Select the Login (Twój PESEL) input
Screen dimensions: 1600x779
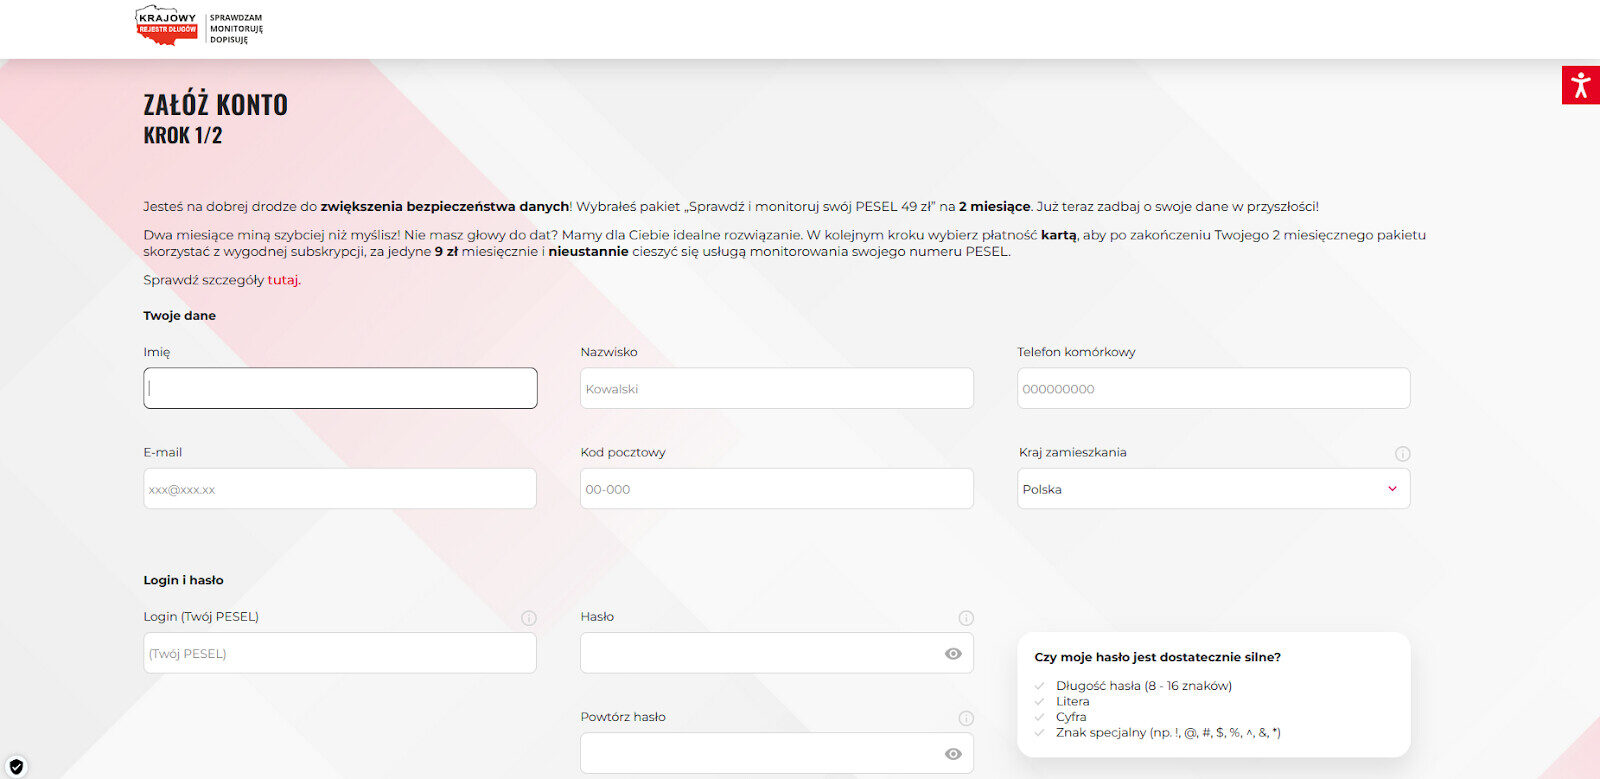pos(340,654)
